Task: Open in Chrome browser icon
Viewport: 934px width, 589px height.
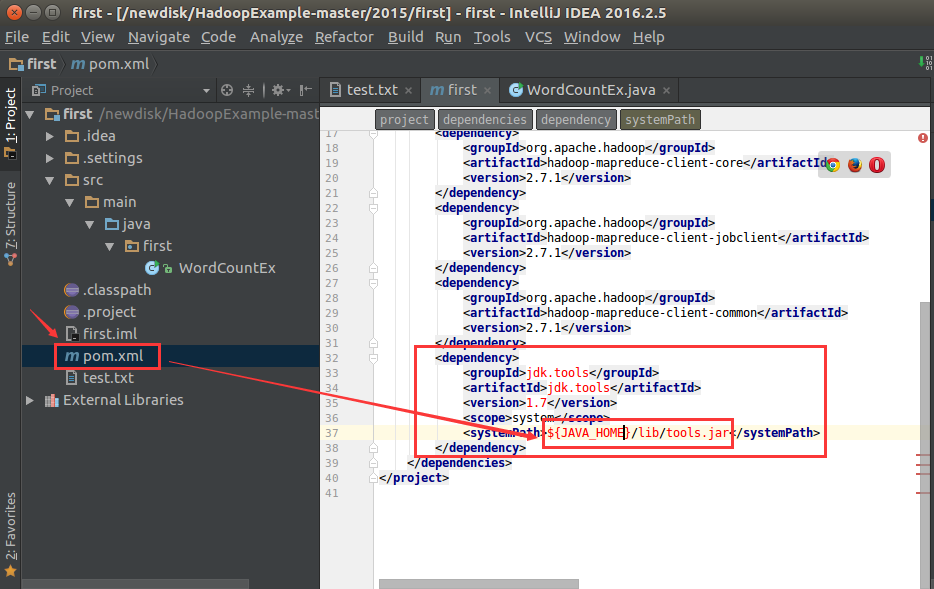Action: [832, 165]
